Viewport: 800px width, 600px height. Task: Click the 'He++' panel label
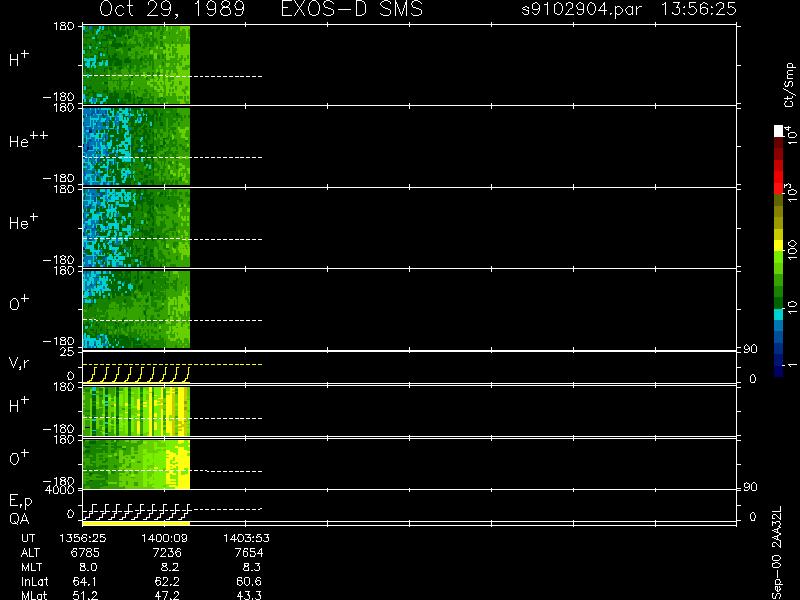coord(29,140)
